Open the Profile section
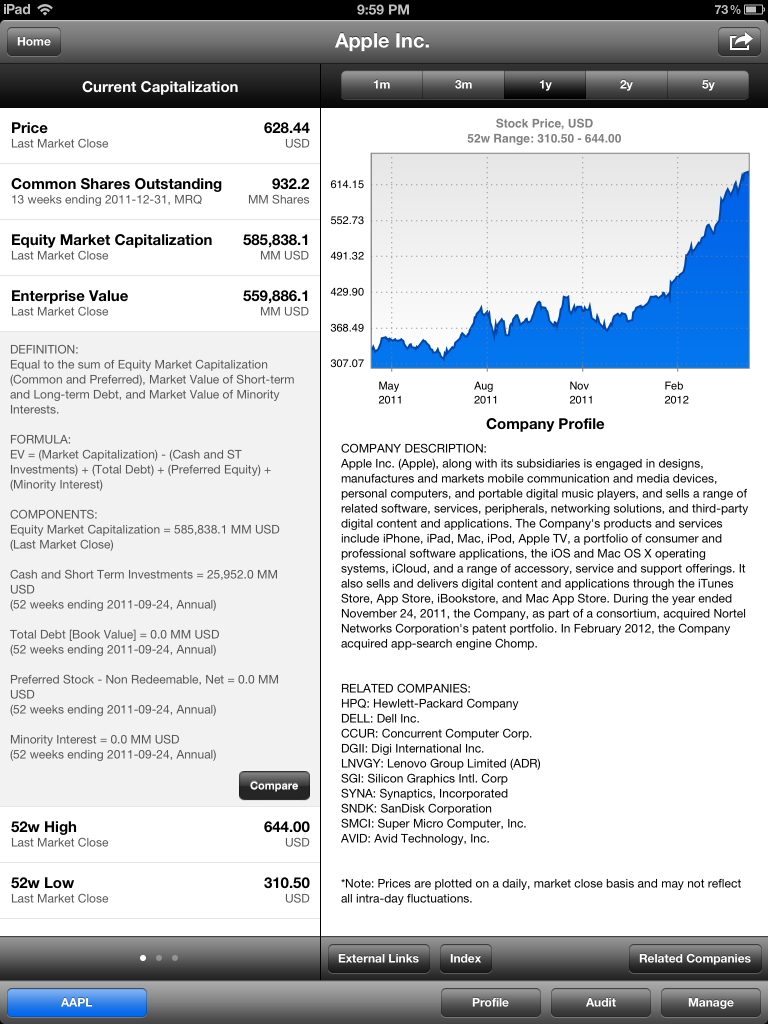768x1024 pixels. tap(490, 1002)
